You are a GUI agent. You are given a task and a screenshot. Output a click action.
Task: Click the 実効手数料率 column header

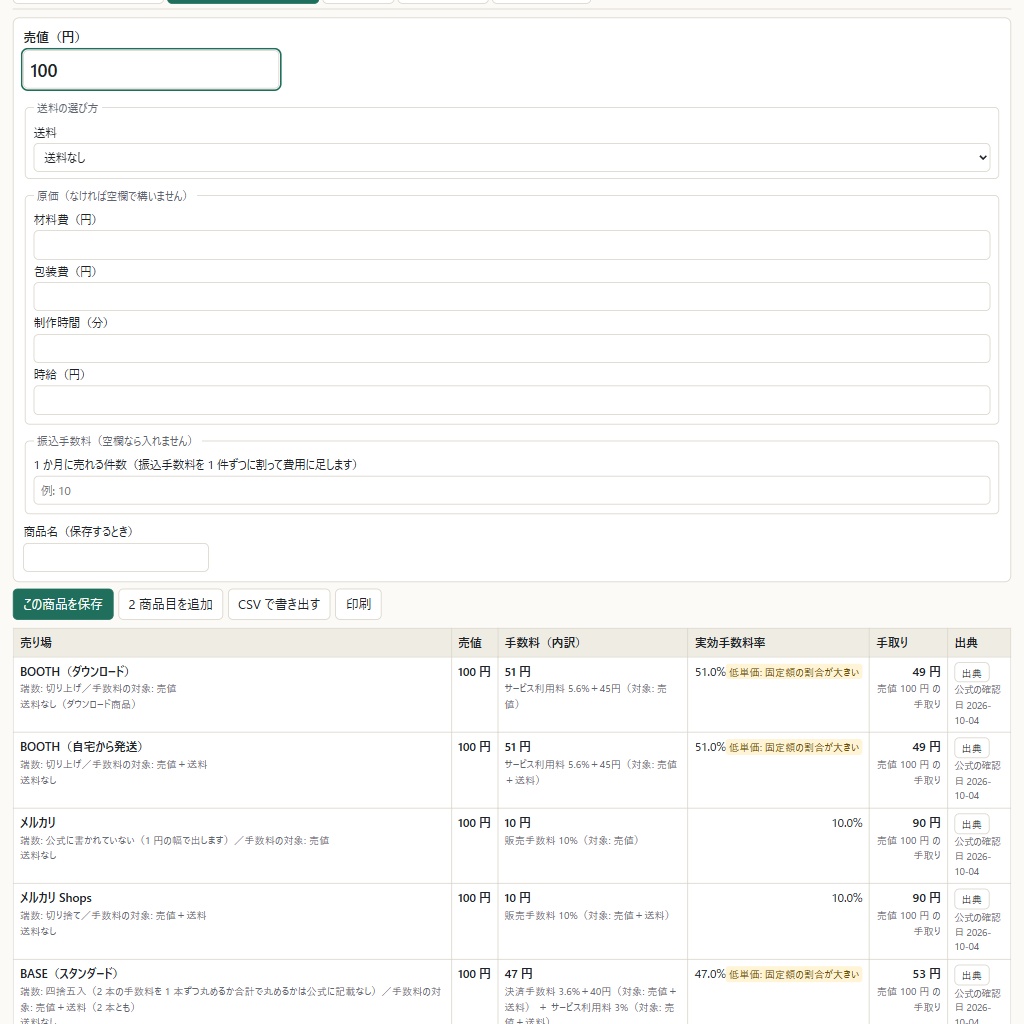click(x=778, y=643)
